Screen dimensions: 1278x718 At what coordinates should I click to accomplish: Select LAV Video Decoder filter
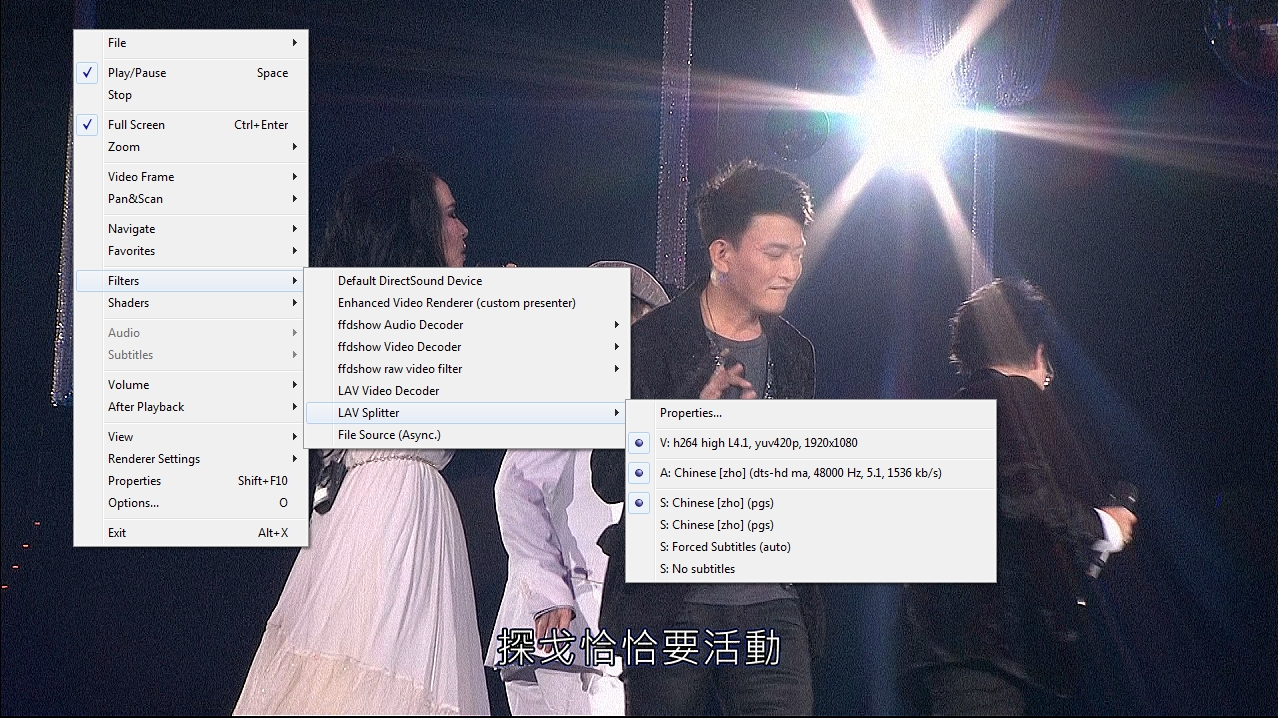pos(388,391)
